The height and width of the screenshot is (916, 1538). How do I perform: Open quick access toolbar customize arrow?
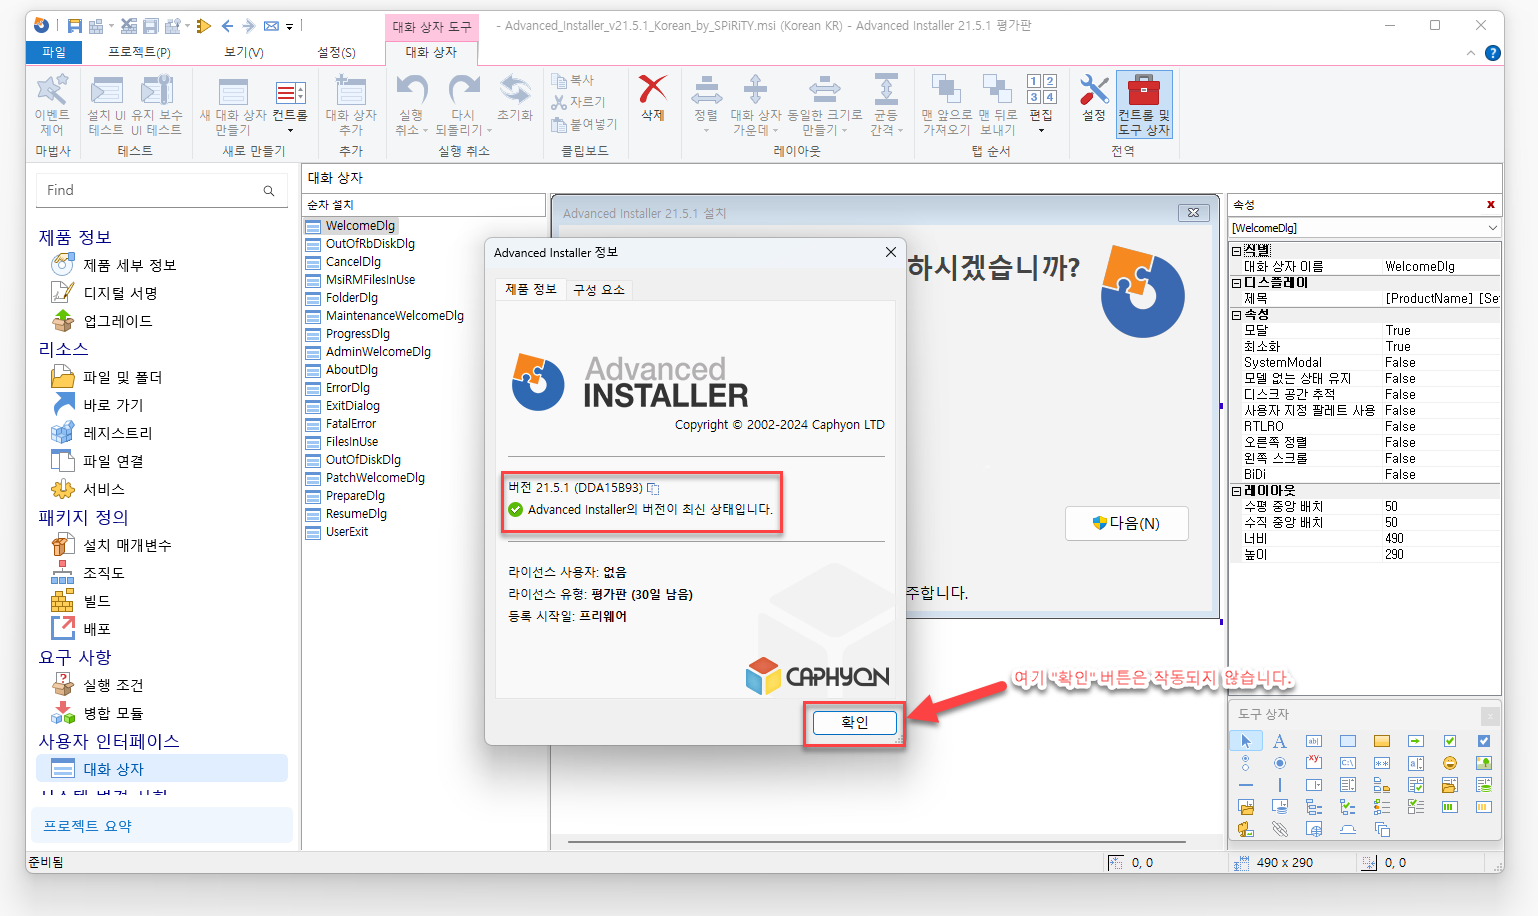coord(289,26)
